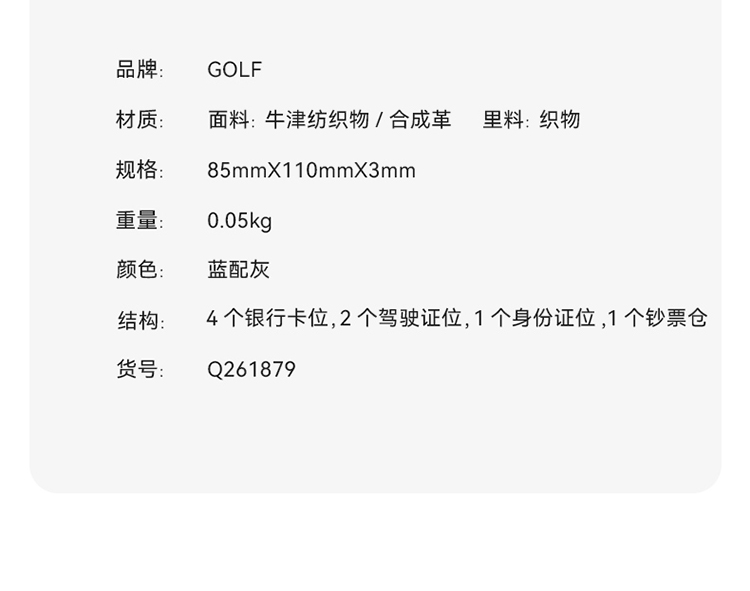Image resolution: width=750 pixels, height=591 pixels.
Task: Click the 颜色 label
Action: (x=138, y=270)
